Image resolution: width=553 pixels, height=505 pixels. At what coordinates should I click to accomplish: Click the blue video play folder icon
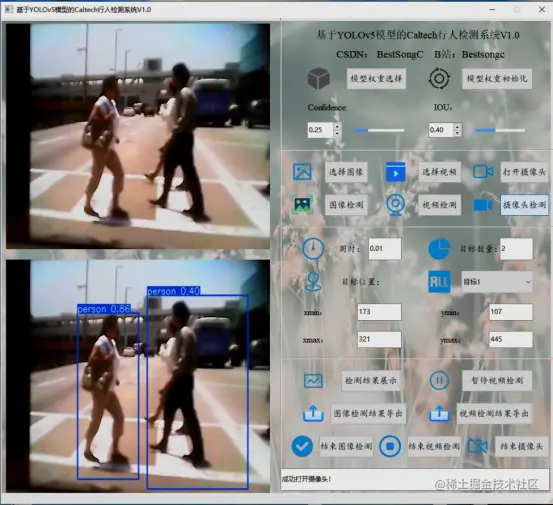[x=395, y=172]
